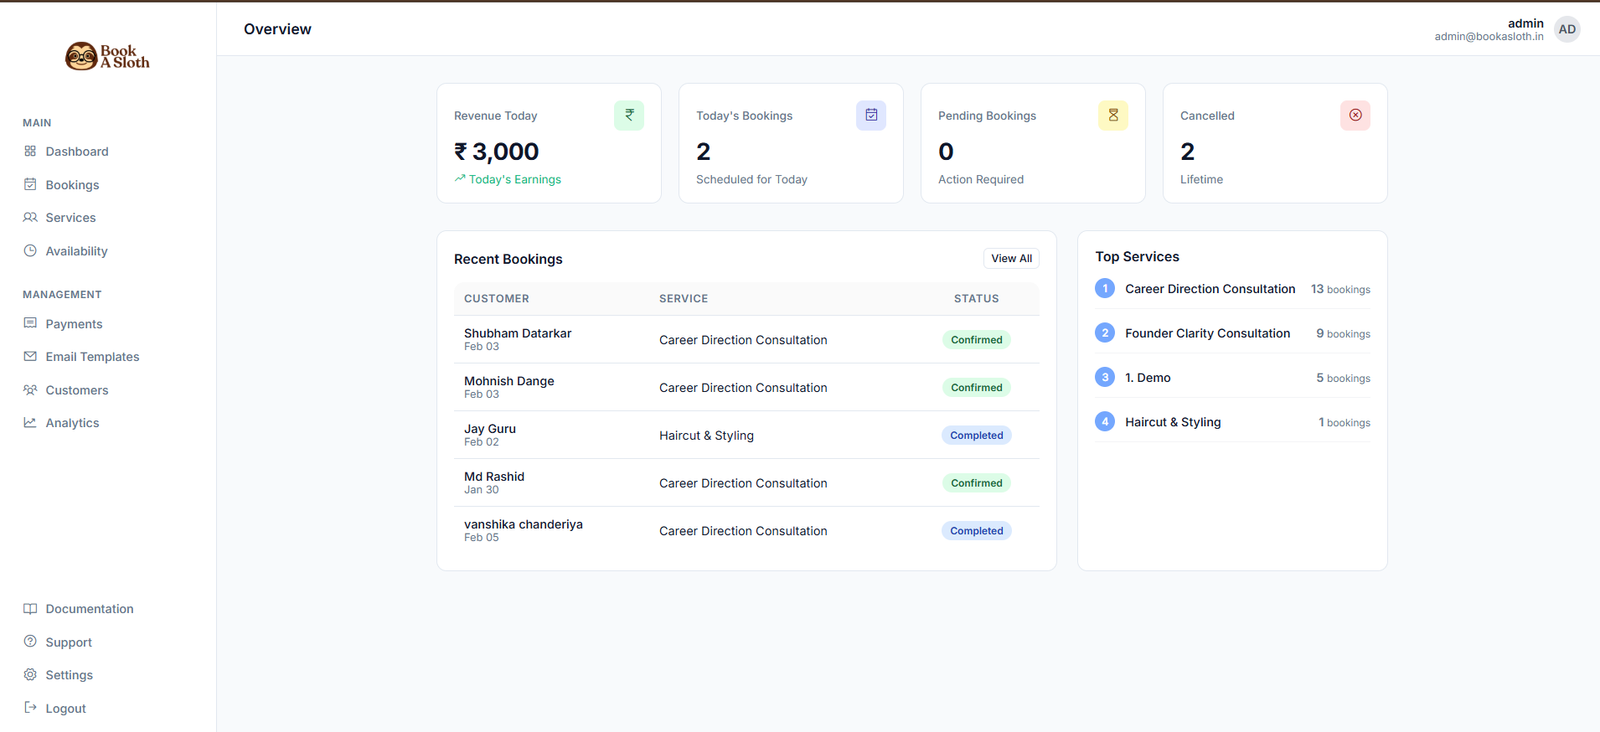Select Founder Clarity Consultation in Top Services
Image resolution: width=1600 pixels, height=732 pixels.
[1207, 334]
